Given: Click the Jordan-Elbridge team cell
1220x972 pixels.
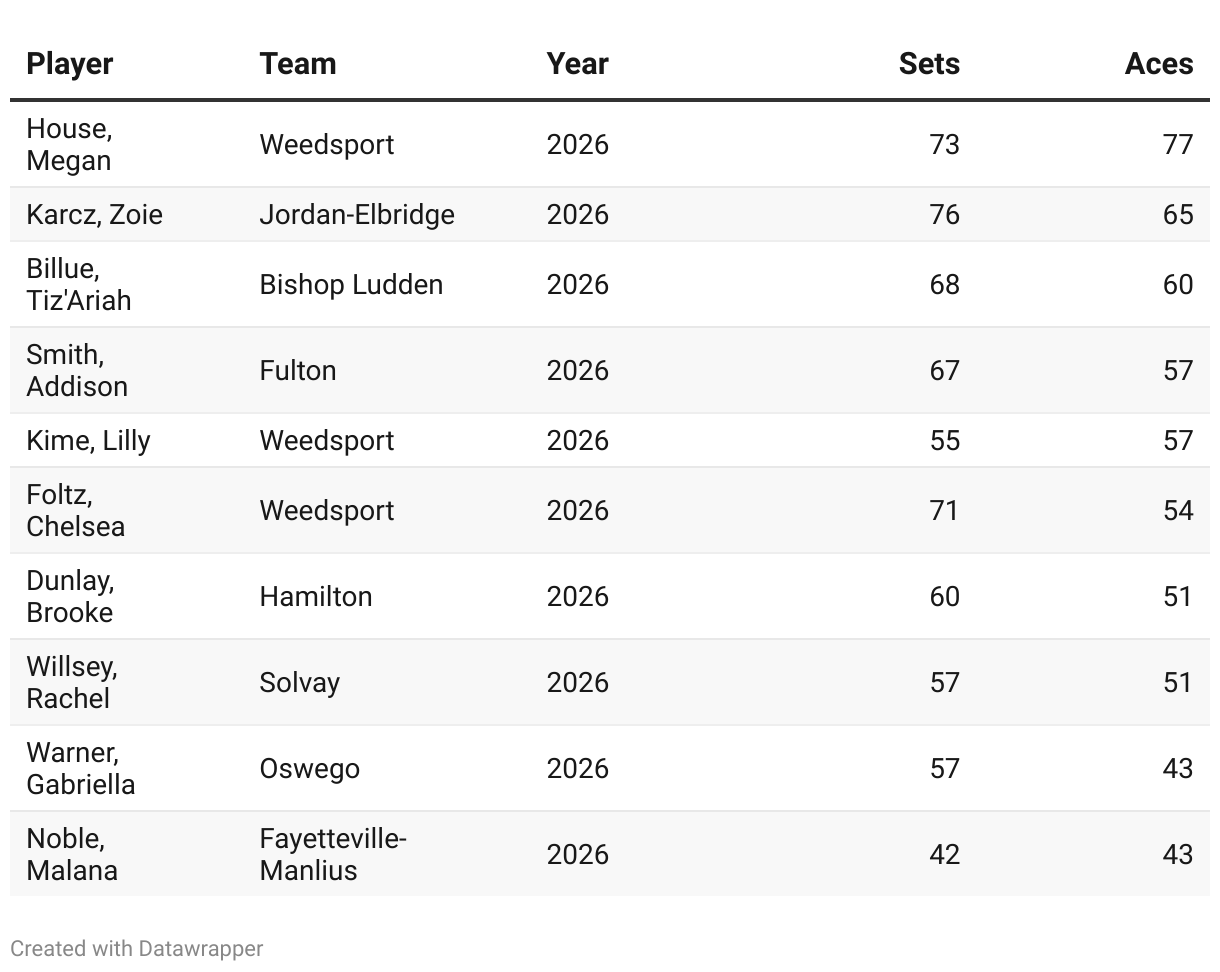Looking at the screenshot, I should tap(356, 214).
